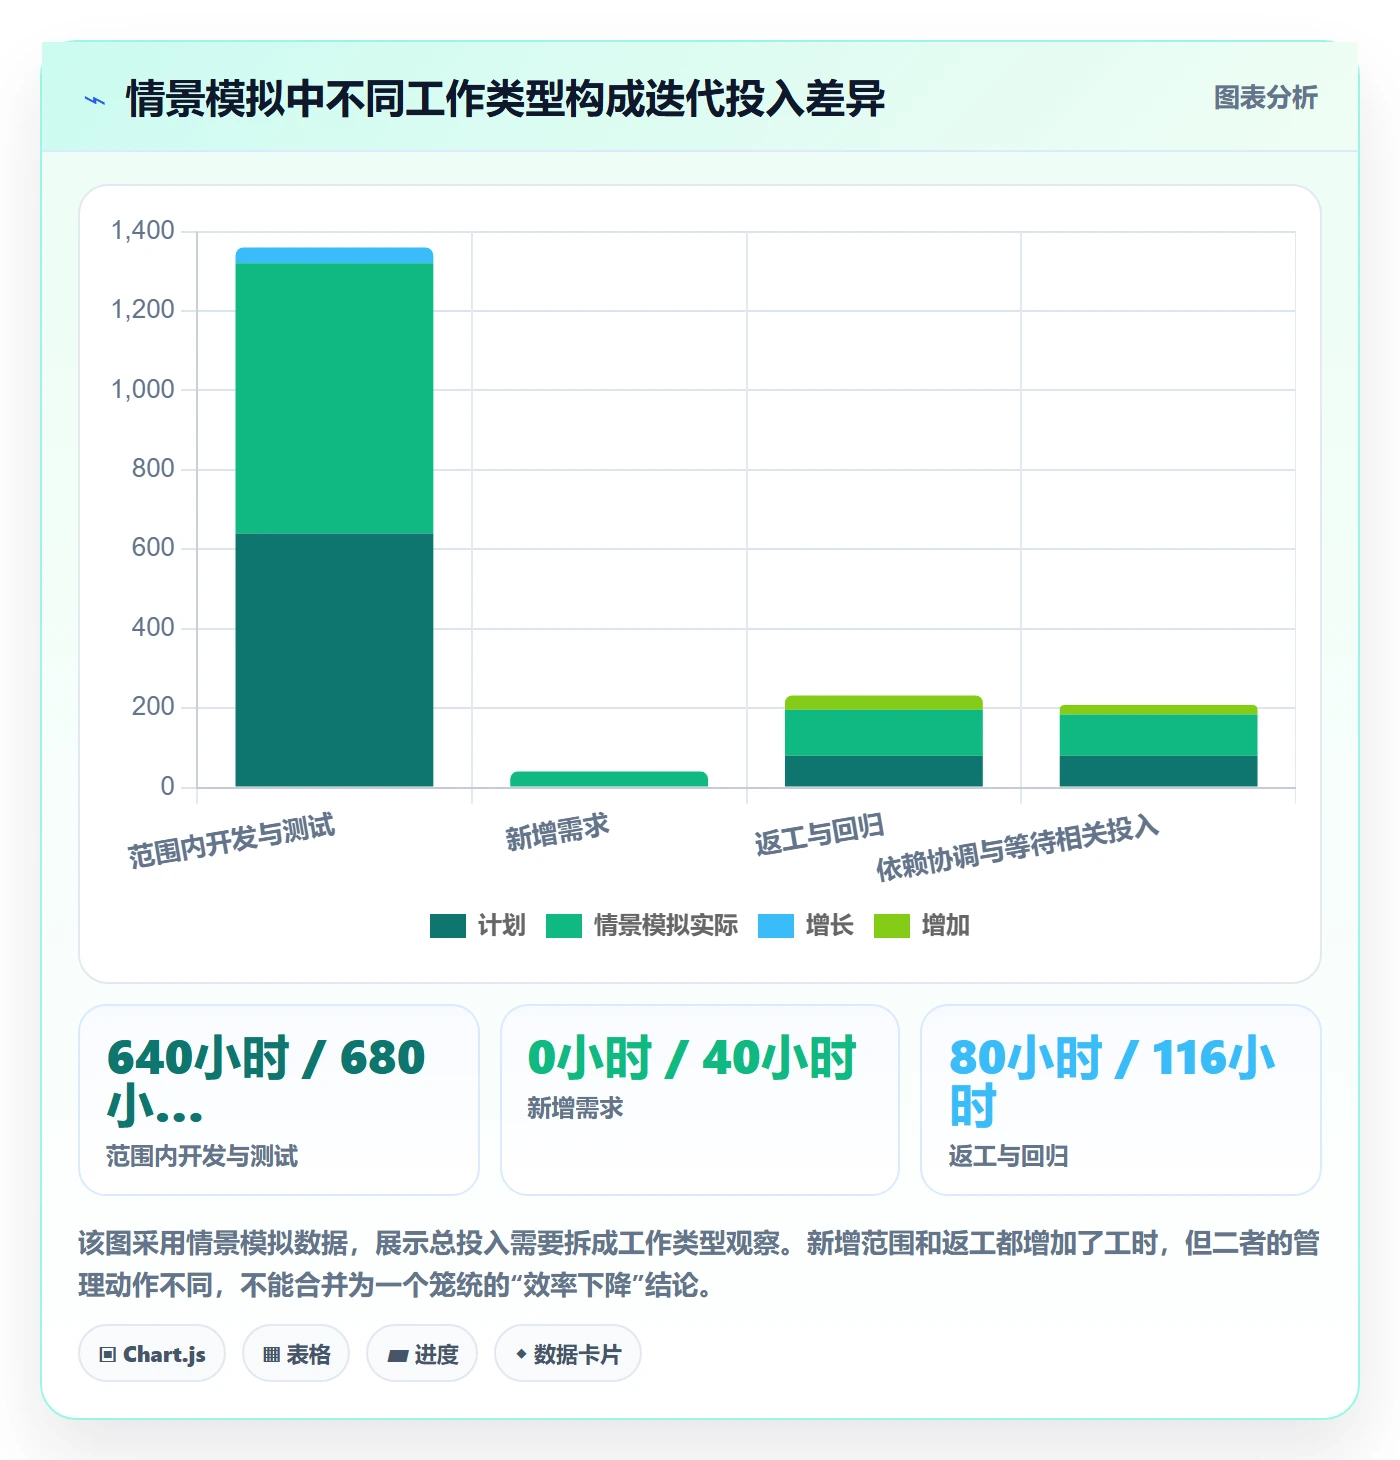
Task: Click the dark teal 计划 segment of 依赖协调与等待相关投入 bar
Action: pyautogui.click(x=1158, y=771)
